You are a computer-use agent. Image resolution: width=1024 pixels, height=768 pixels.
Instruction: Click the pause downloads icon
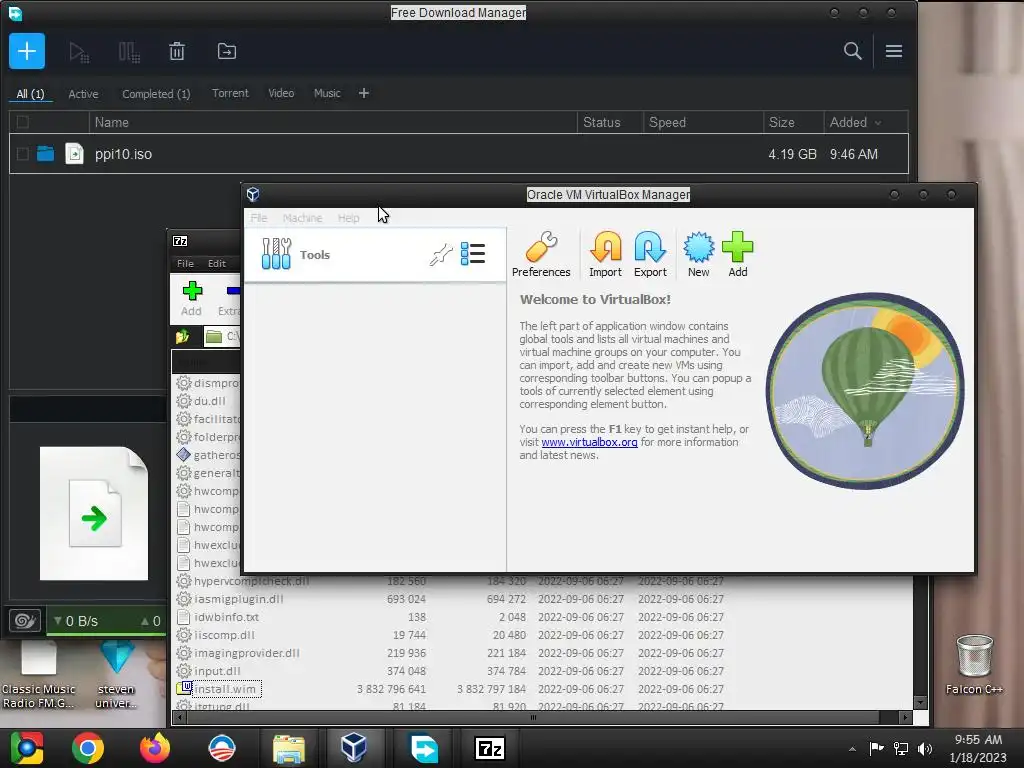tap(129, 52)
